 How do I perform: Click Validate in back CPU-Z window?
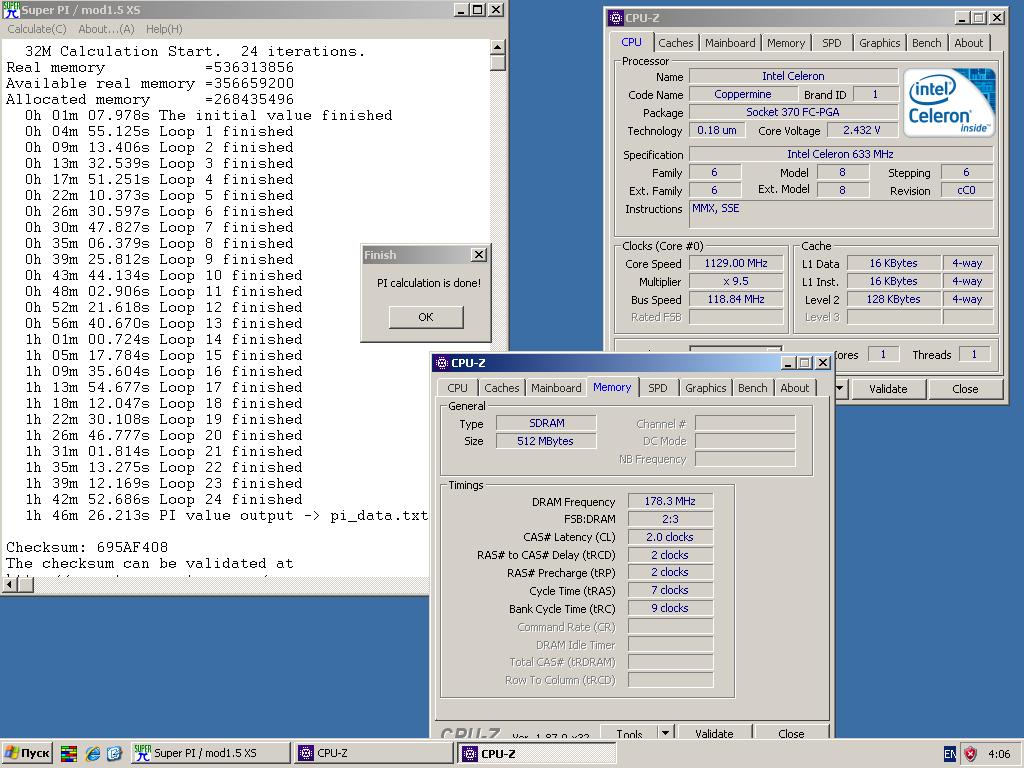(888, 389)
